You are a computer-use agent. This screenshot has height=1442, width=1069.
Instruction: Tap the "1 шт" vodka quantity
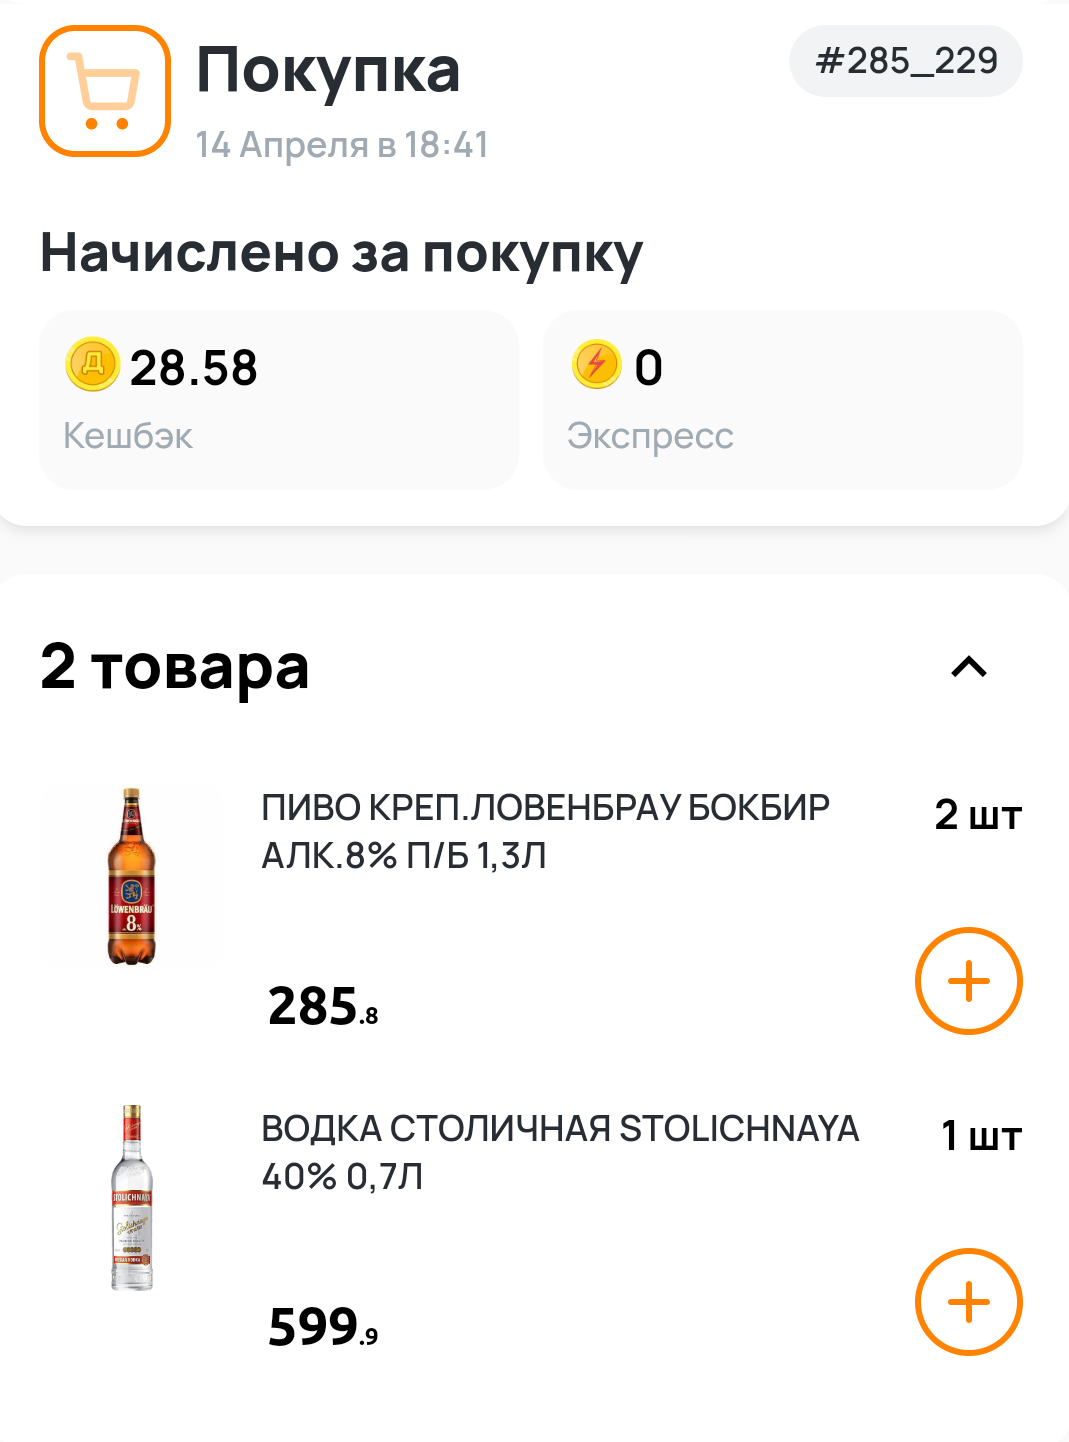coord(981,1137)
